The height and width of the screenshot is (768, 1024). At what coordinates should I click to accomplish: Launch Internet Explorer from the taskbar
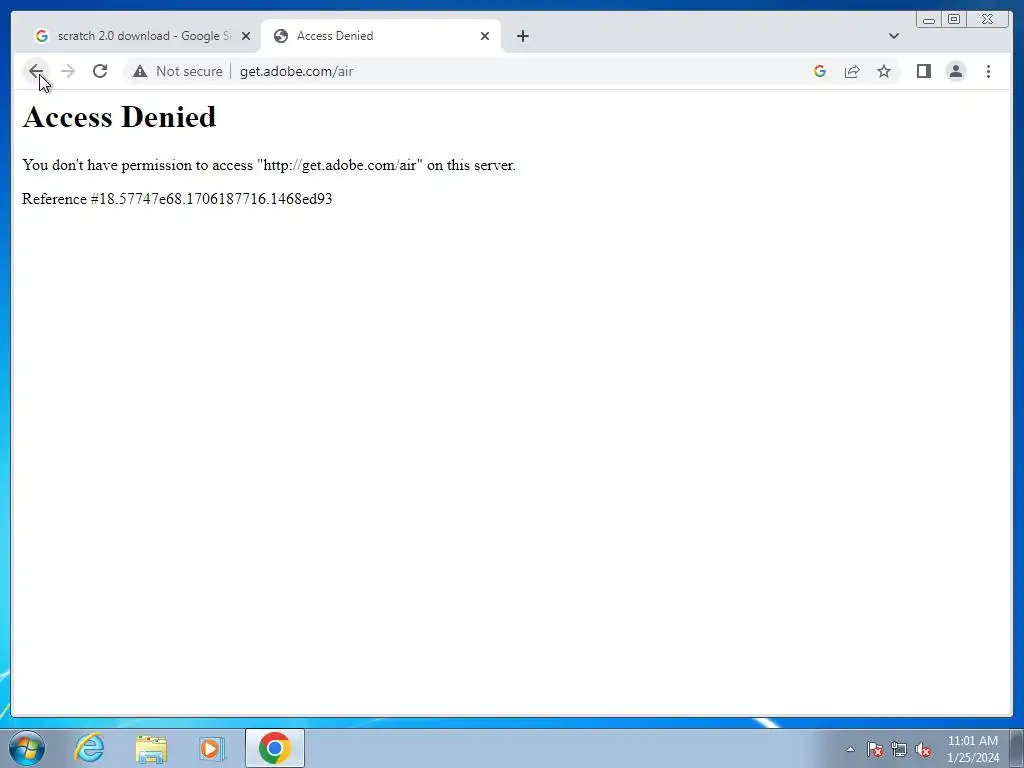click(x=89, y=748)
